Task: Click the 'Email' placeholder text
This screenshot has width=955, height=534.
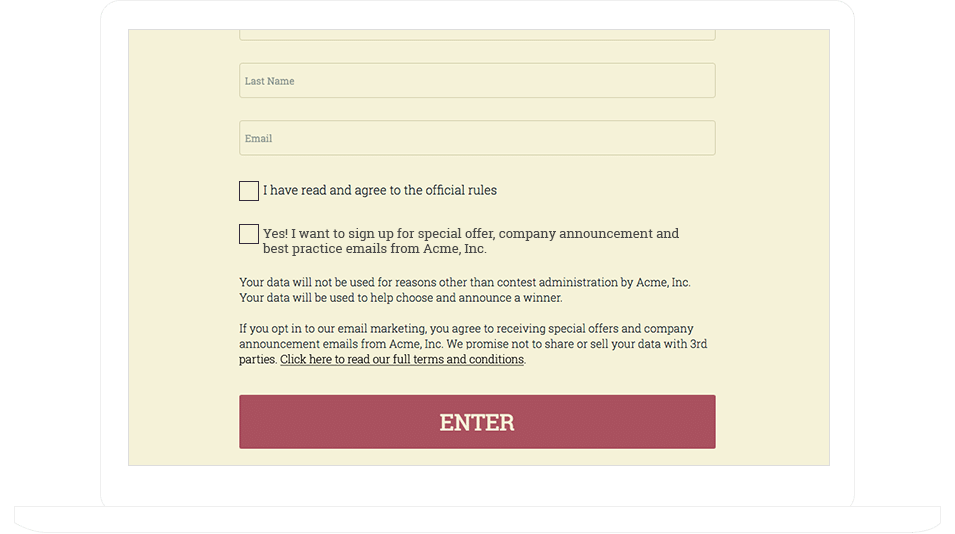Action: [x=259, y=138]
